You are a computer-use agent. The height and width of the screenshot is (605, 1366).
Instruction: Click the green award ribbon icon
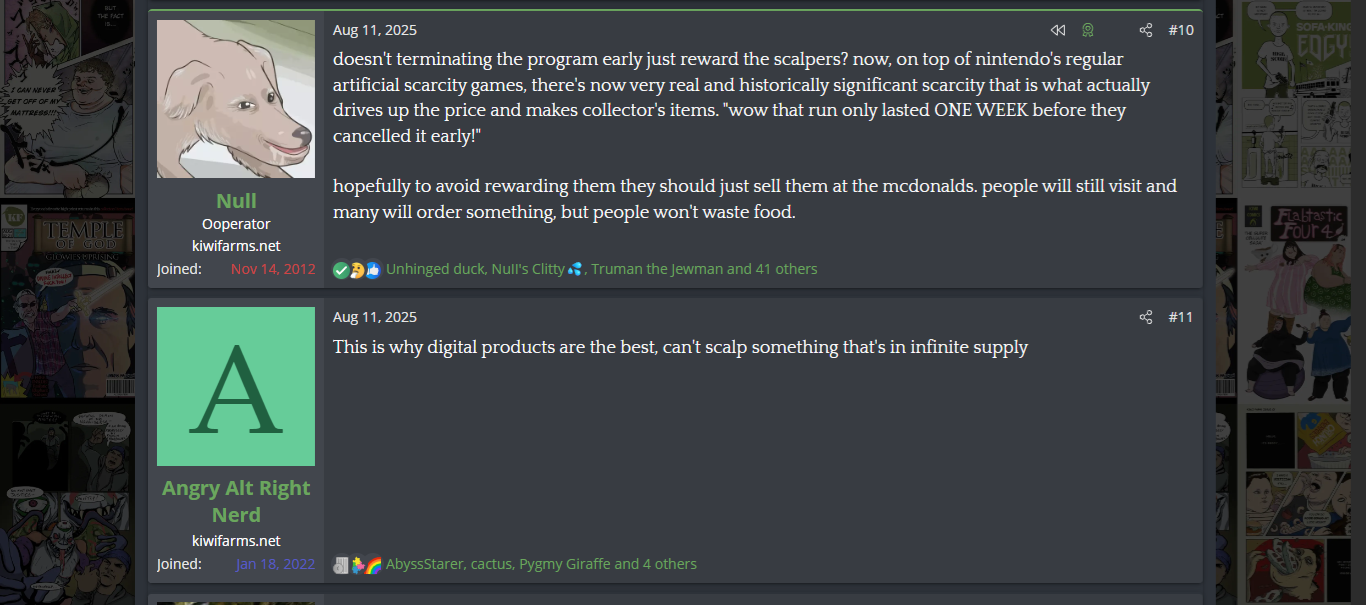(x=1088, y=30)
